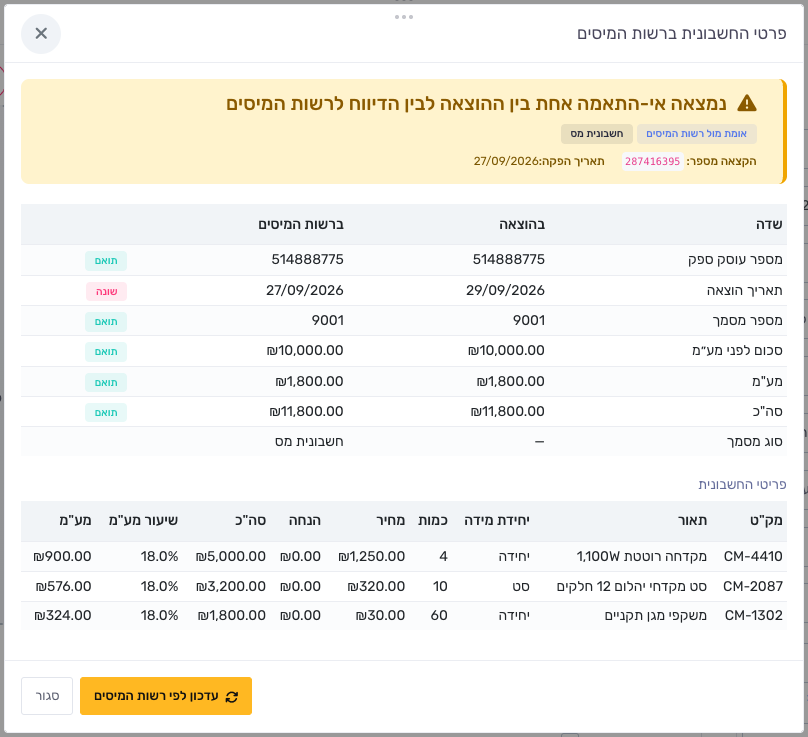Screen dimensions: 808x737
Task: Click item code CM-1302
Action: click(753, 615)
